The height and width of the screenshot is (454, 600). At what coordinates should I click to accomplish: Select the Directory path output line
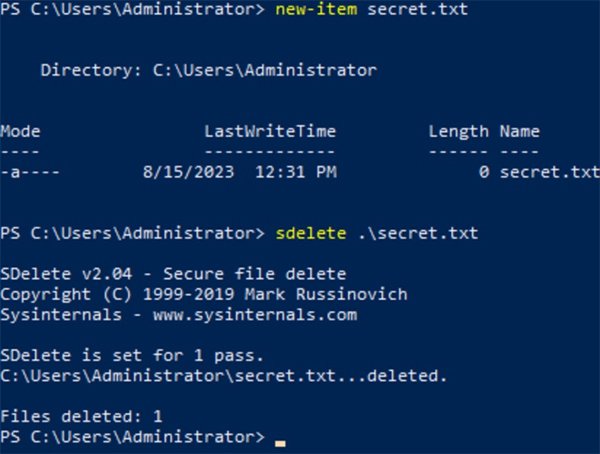tap(208, 70)
